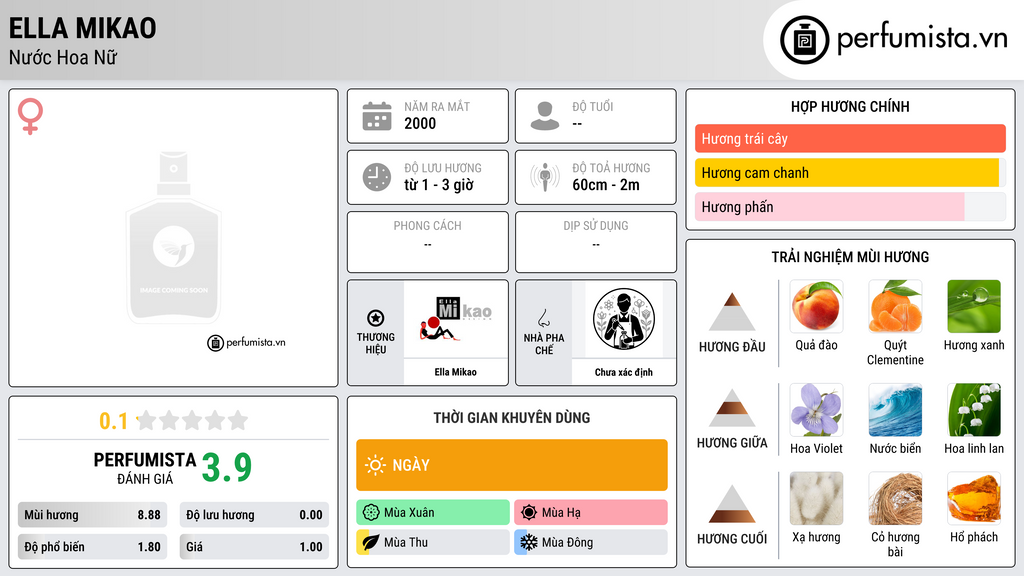Click the Hổ phách amber note image
The image size is (1024, 576).
click(x=974, y=499)
